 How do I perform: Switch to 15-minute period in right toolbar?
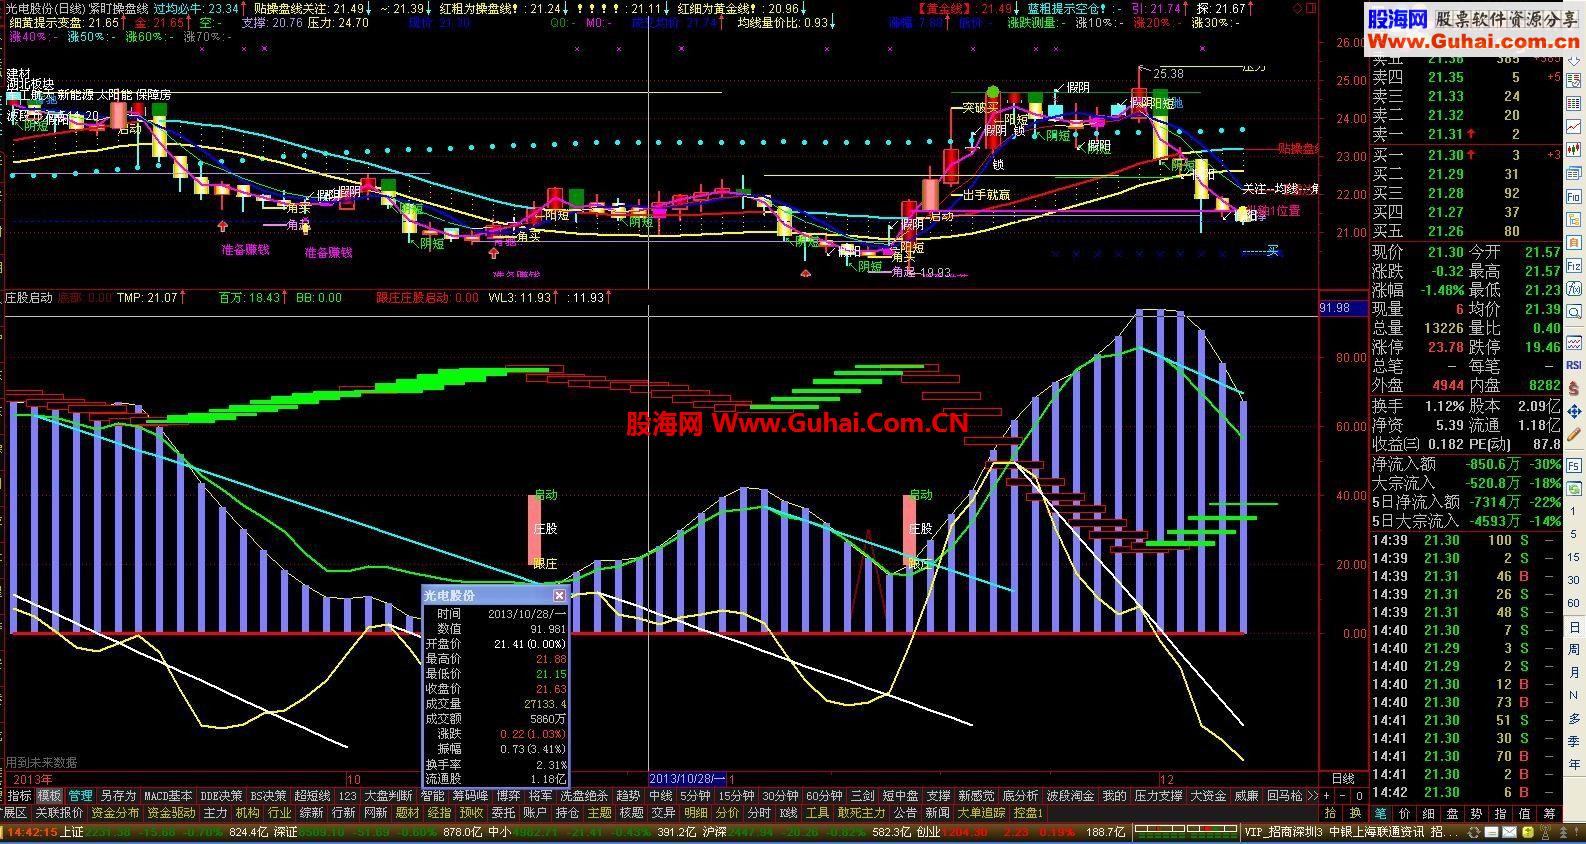pyautogui.click(x=1574, y=556)
